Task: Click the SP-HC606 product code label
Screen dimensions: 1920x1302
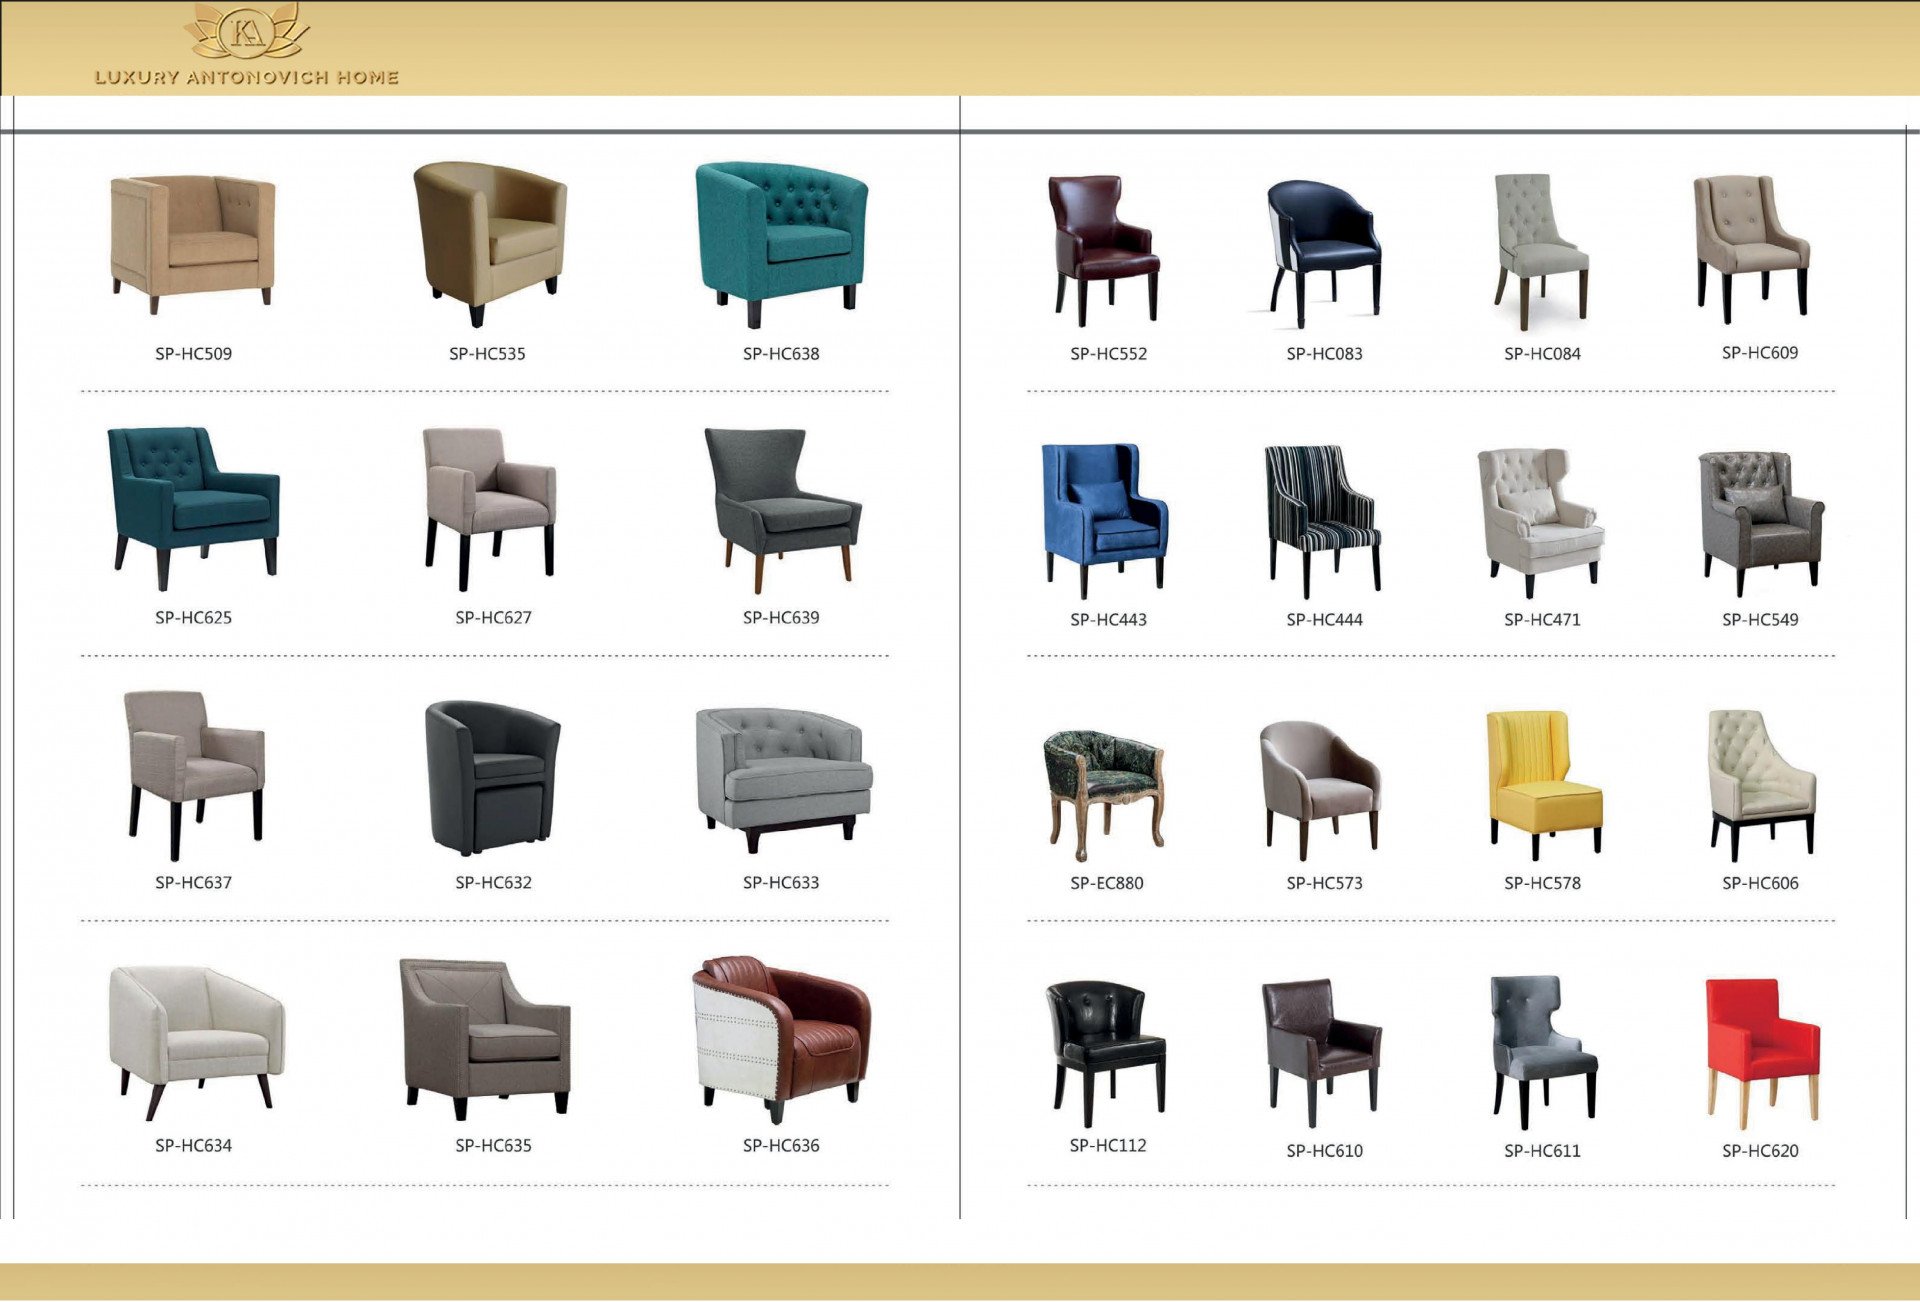Action: point(1760,883)
